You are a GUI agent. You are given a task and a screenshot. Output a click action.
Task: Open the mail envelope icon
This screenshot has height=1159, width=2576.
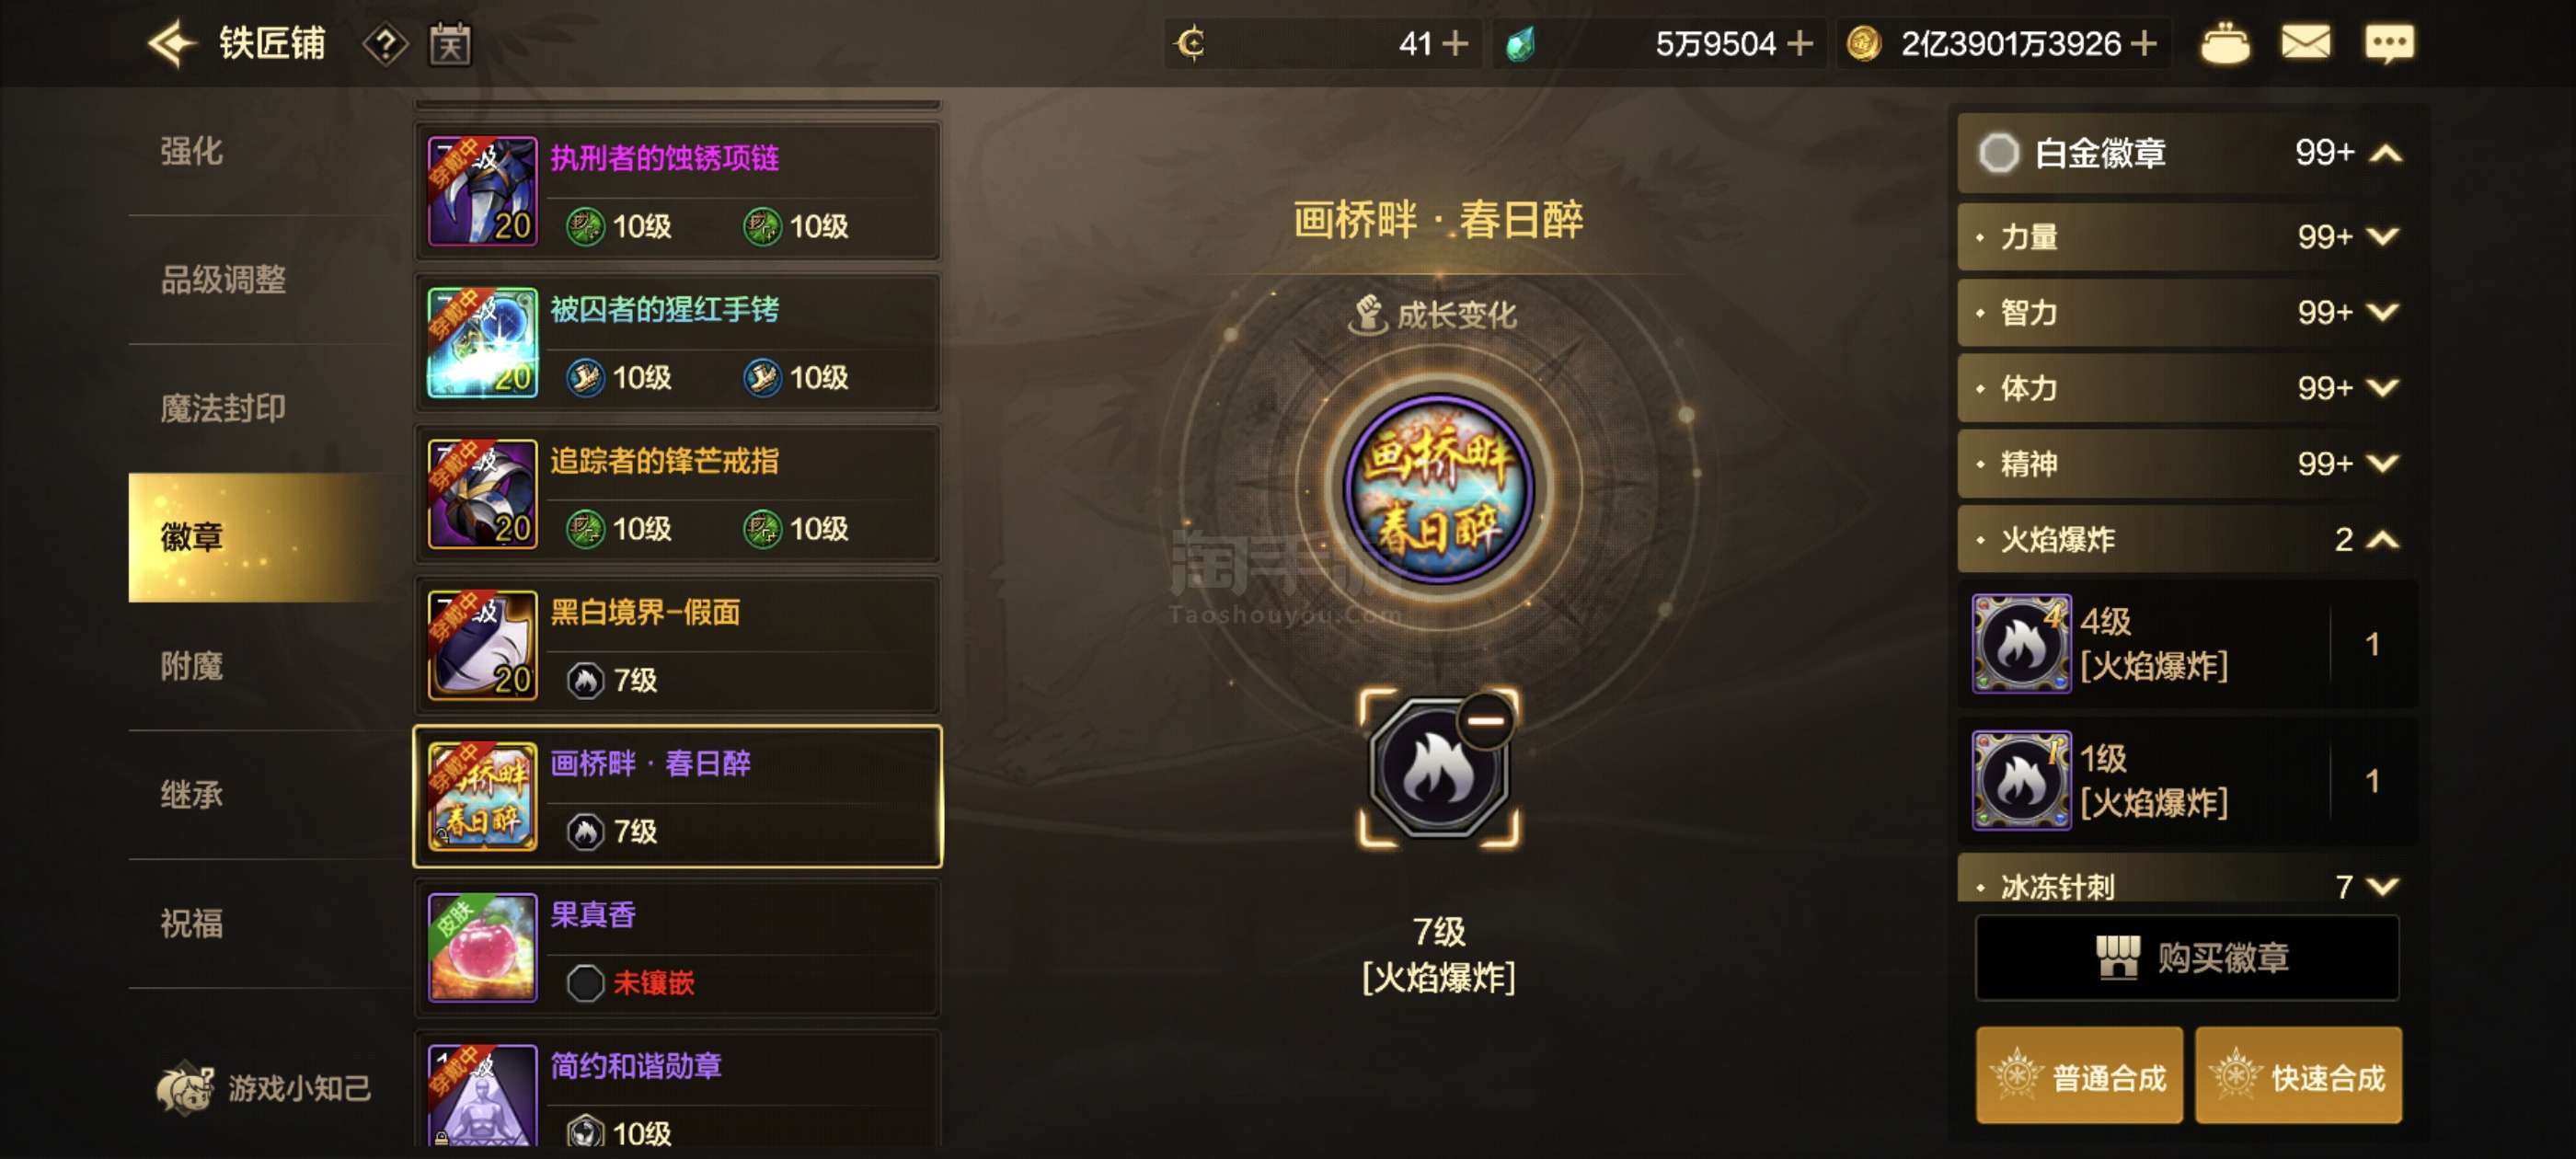[2305, 43]
